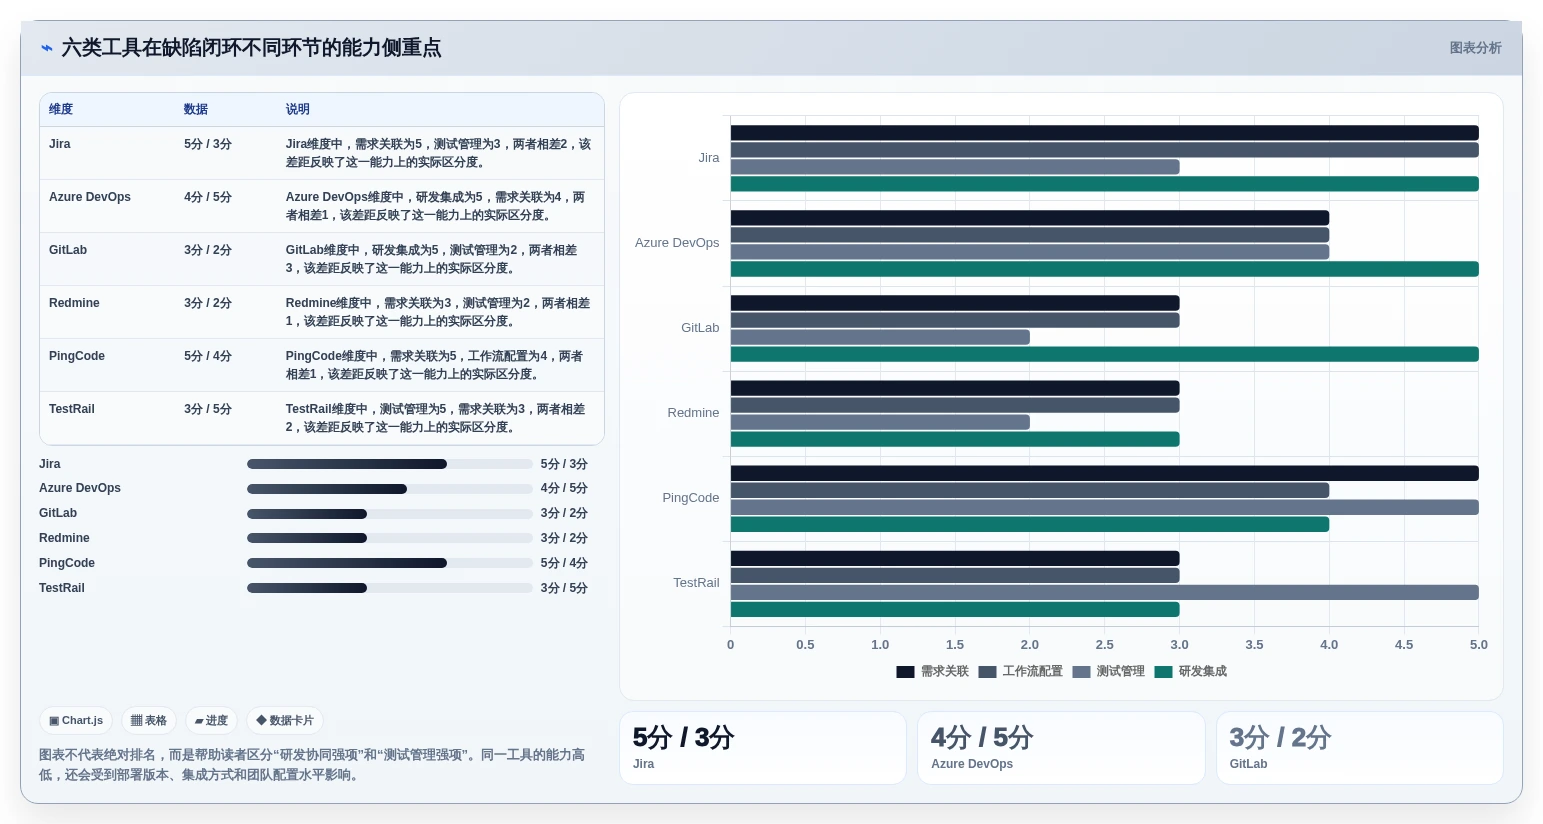The width and height of the screenshot is (1543, 824).
Task: Click the 图表分析 label in the header
Action: (x=1475, y=48)
